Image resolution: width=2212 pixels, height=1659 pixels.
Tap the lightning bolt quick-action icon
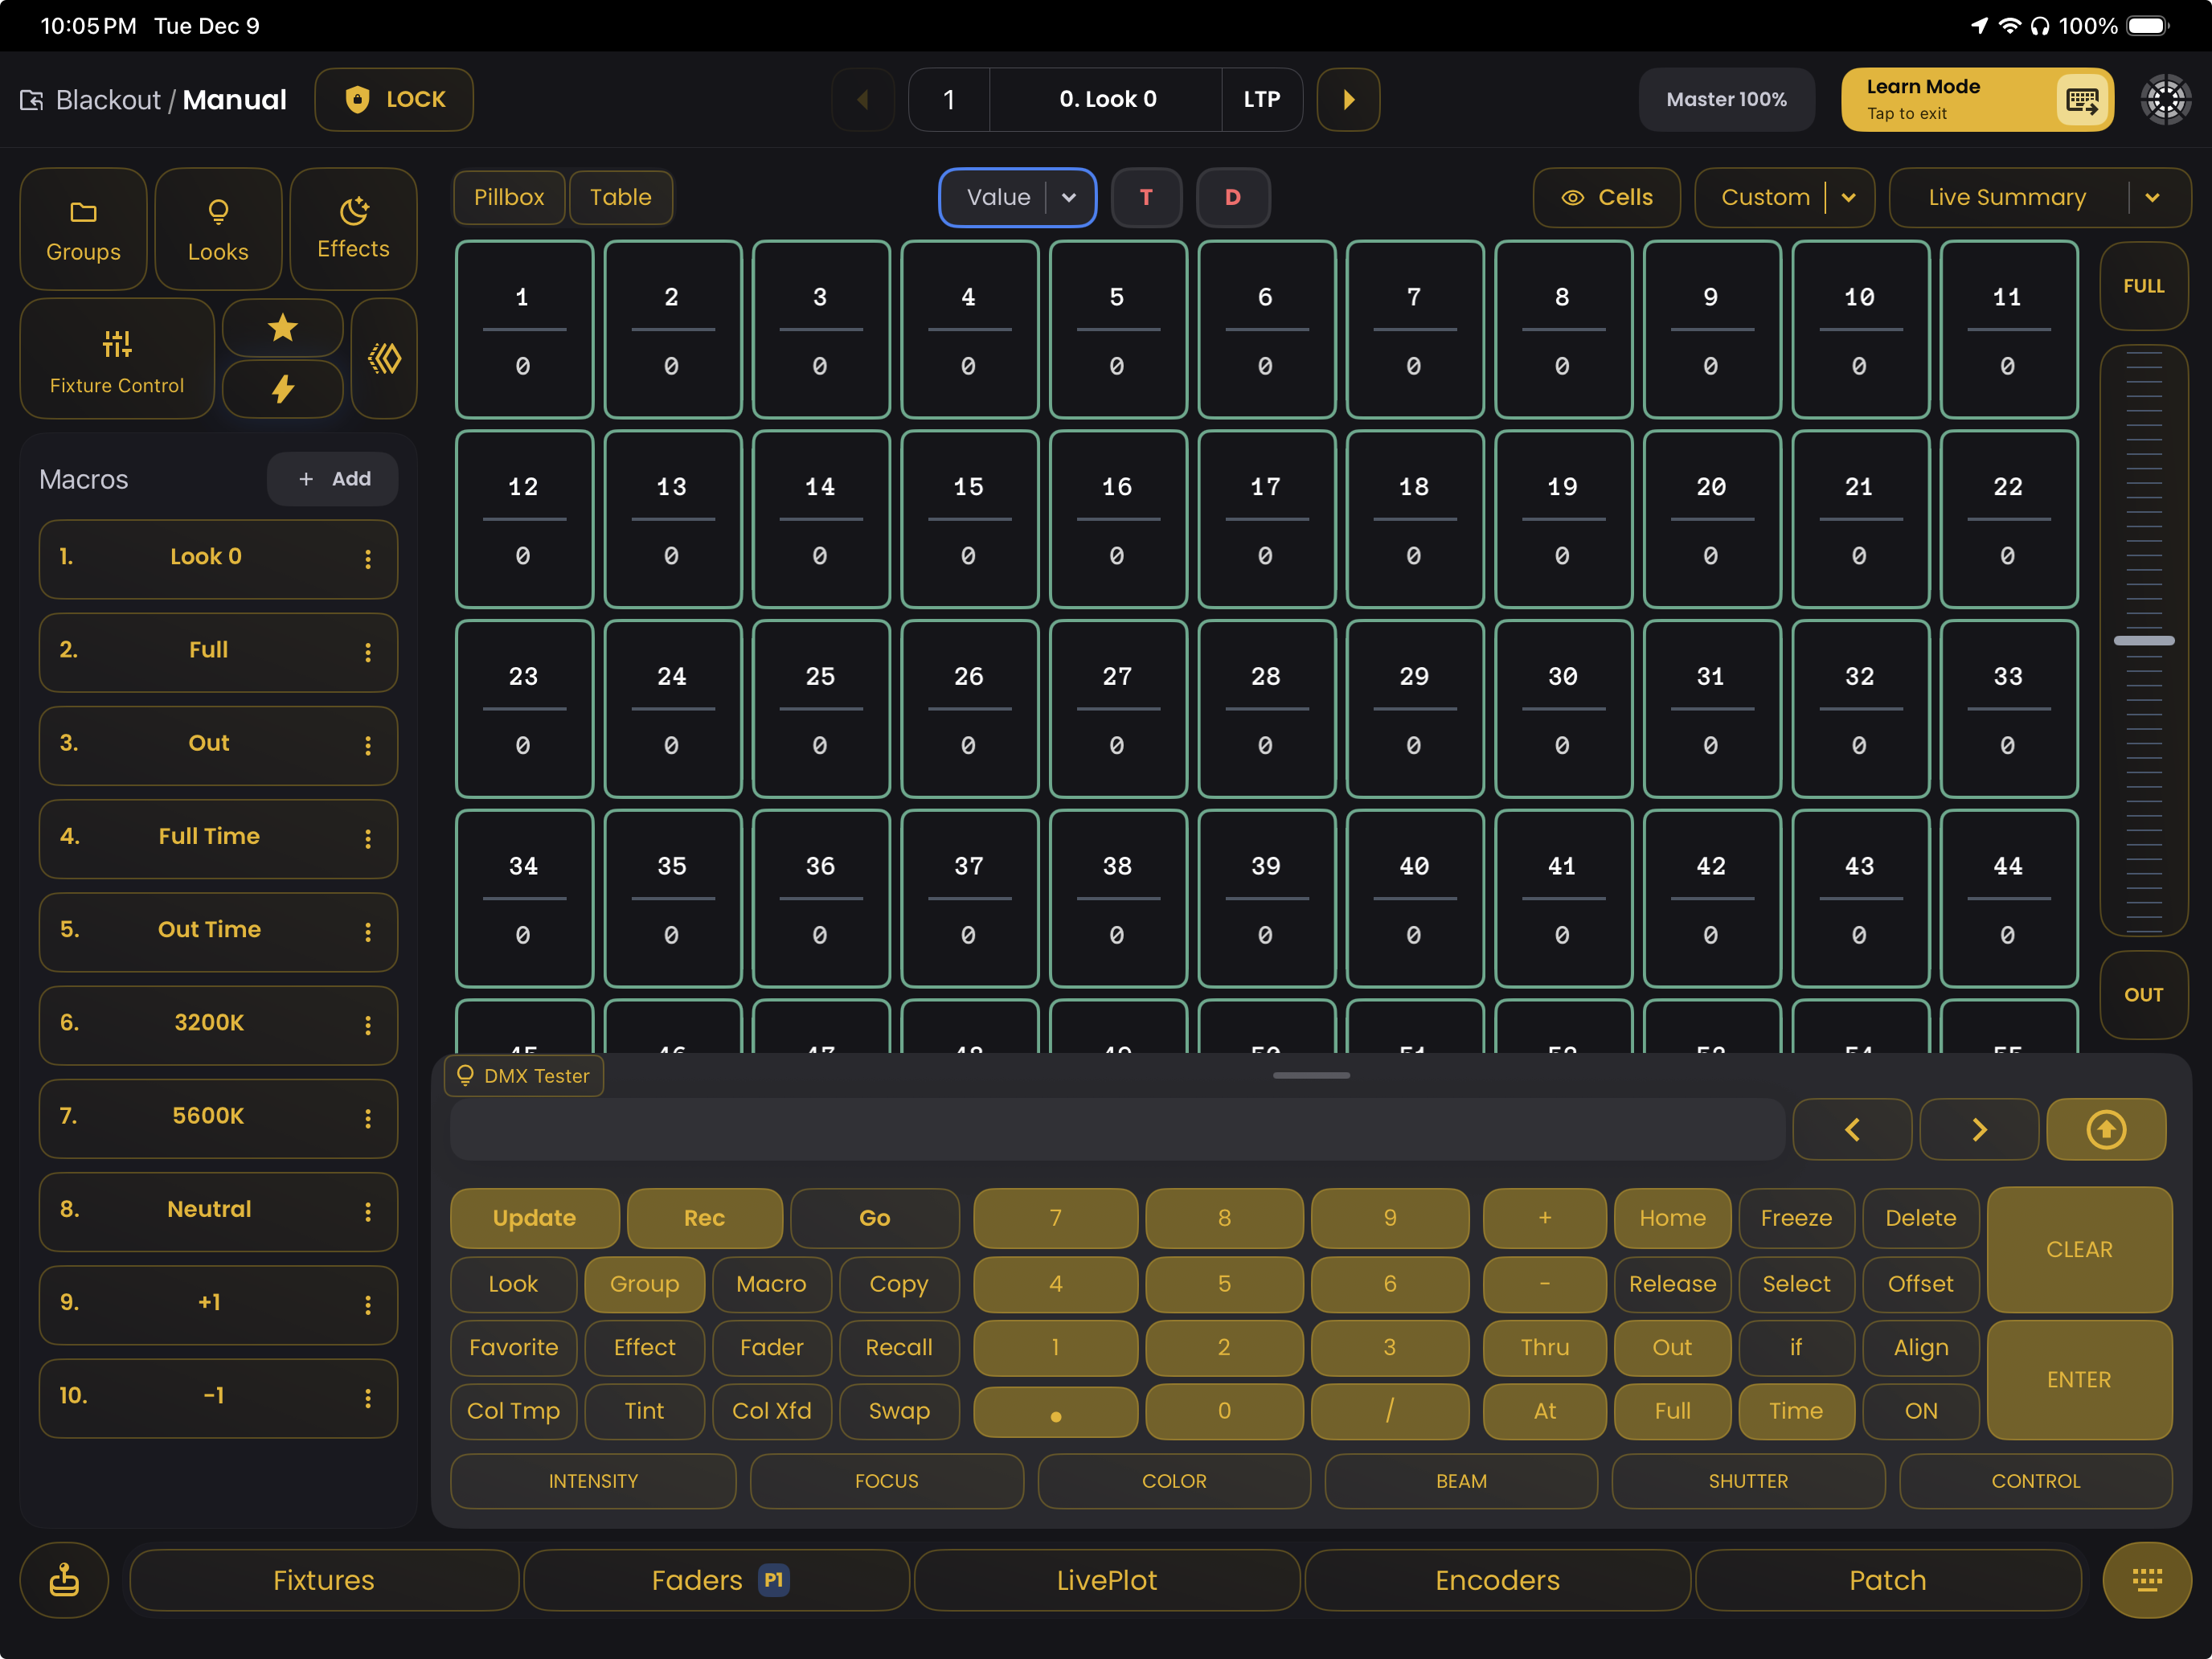(283, 389)
